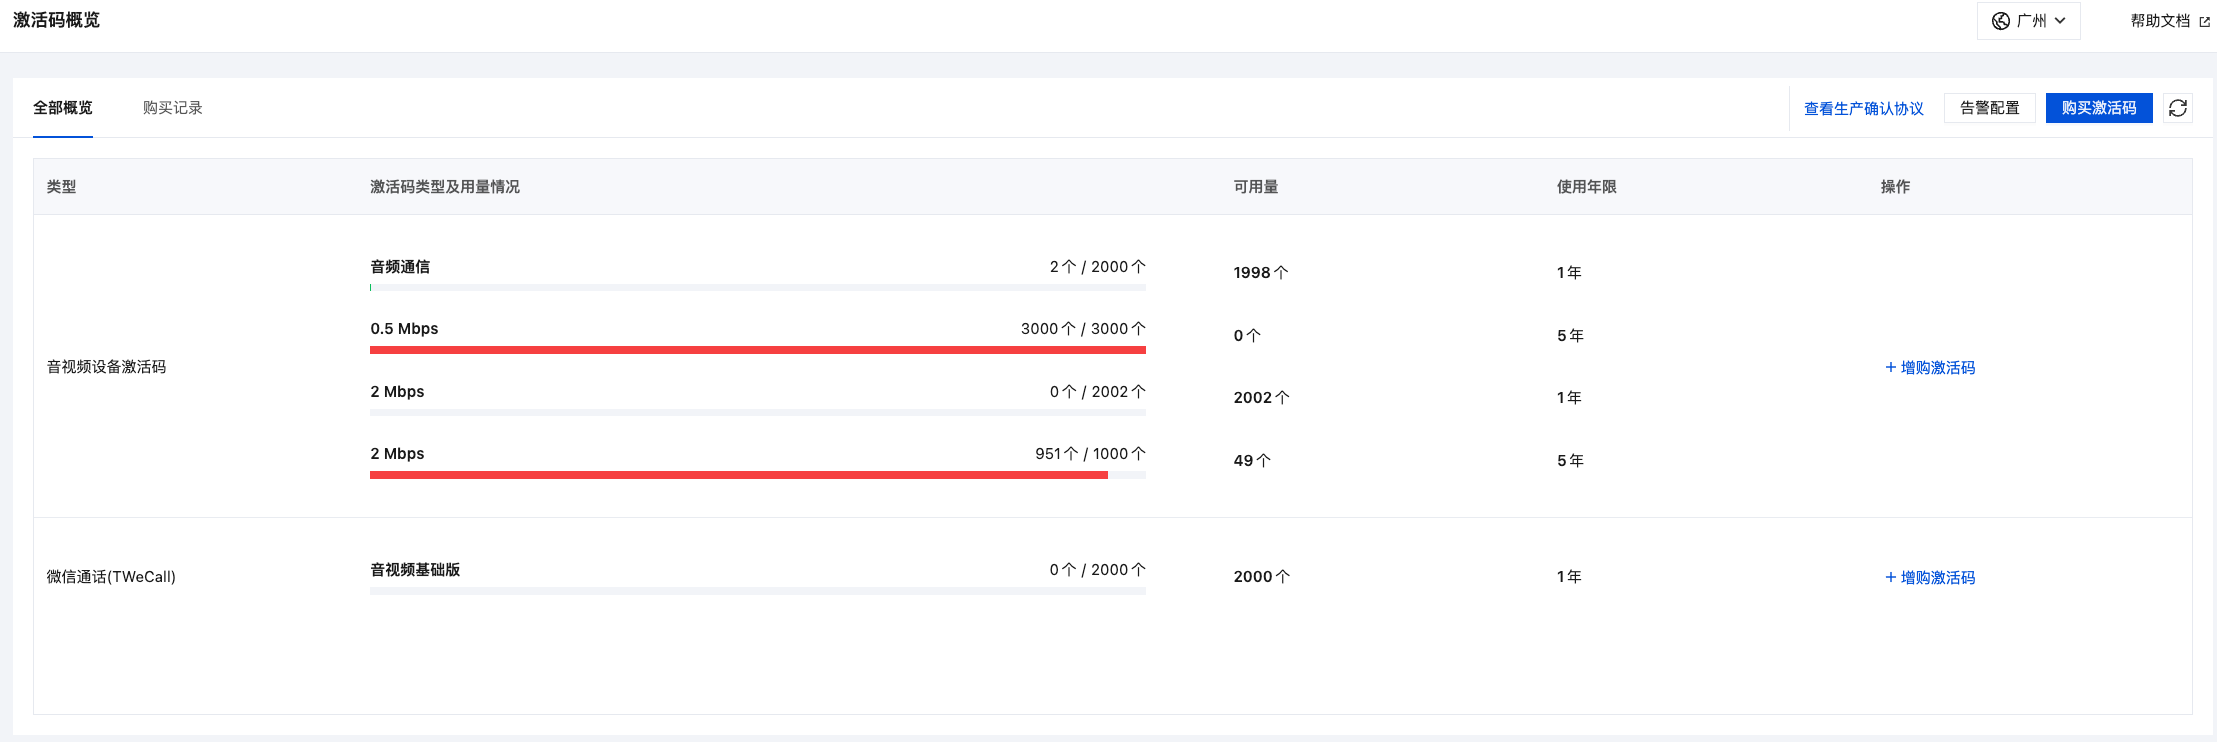
Task: Open the 广州 region dropdown
Action: pyautogui.click(x=2029, y=21)
